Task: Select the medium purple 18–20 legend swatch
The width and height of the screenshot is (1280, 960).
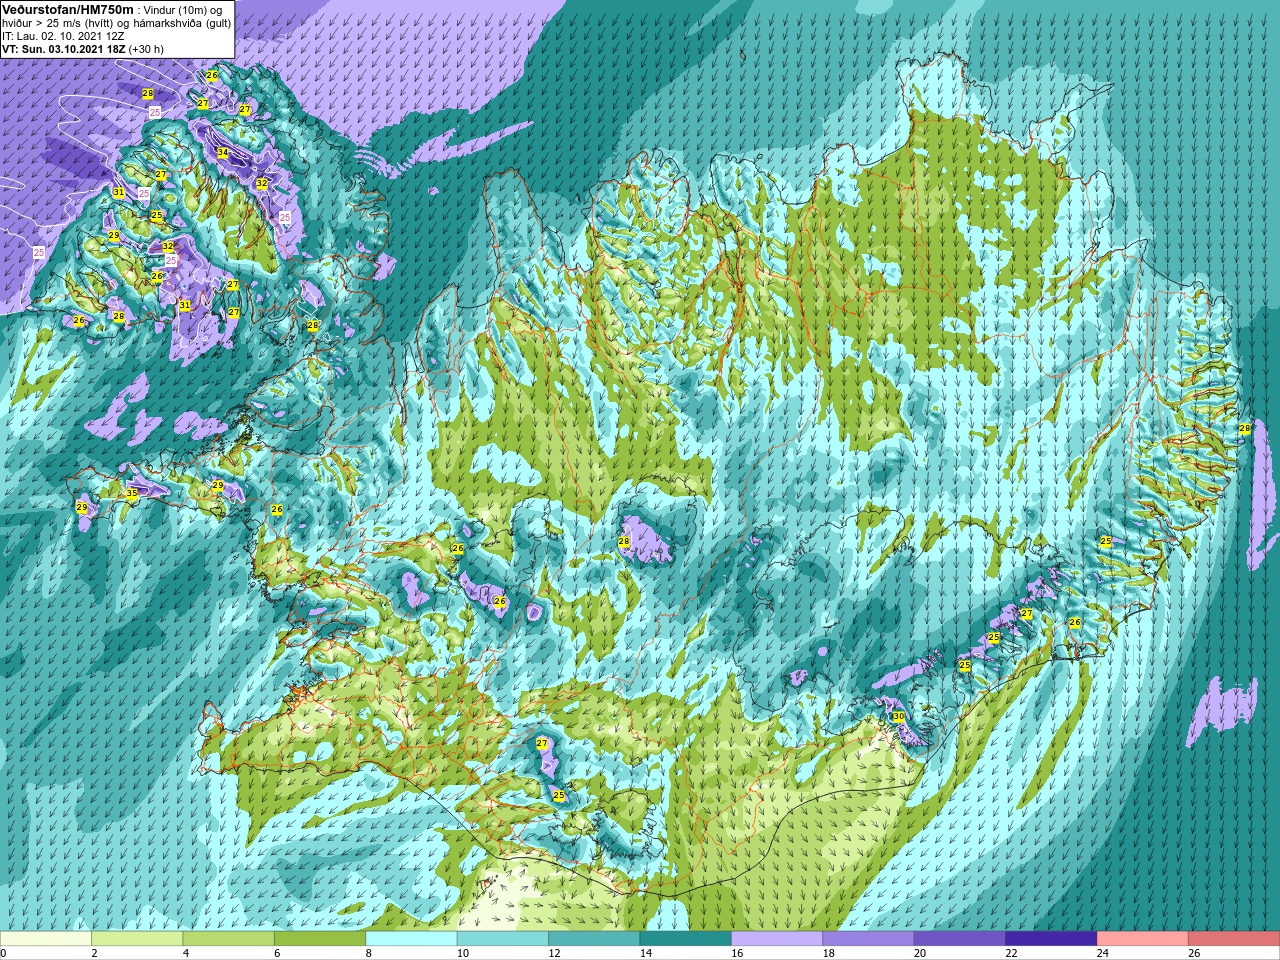Action: [868, 939]
